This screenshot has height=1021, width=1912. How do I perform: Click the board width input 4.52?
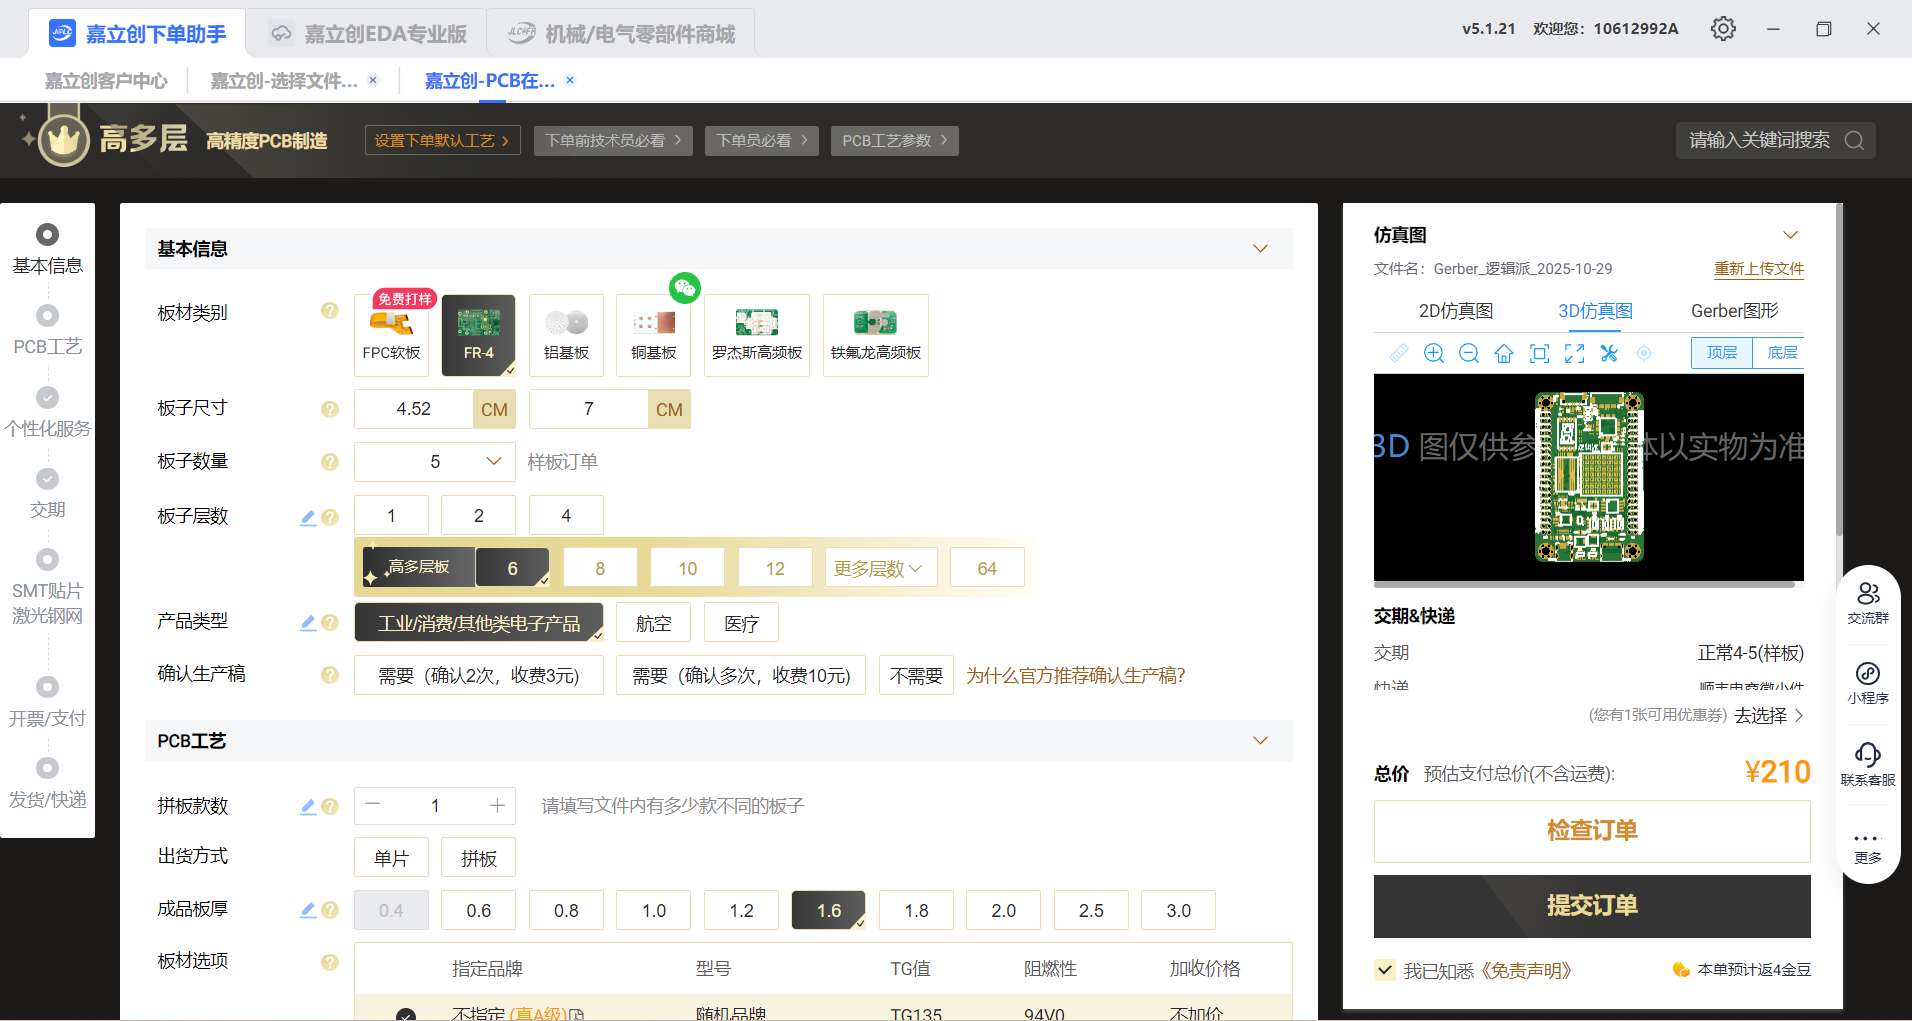pos(413,409)
